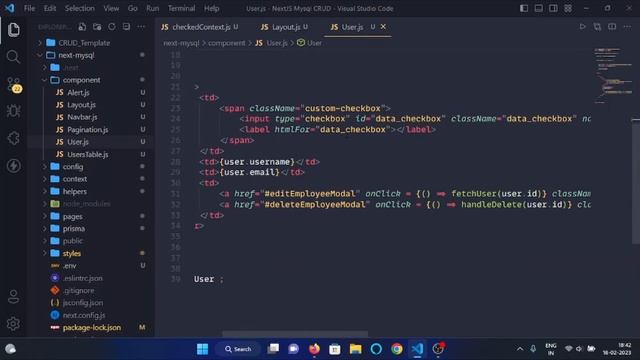
Task: Switch to the checkedContext.js tab
Action: [200, 27]
